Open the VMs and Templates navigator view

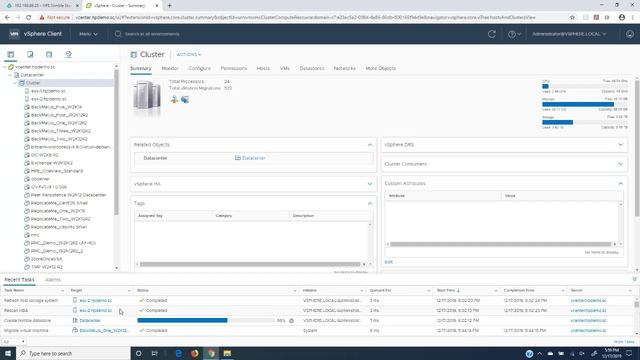coord(30,54)
